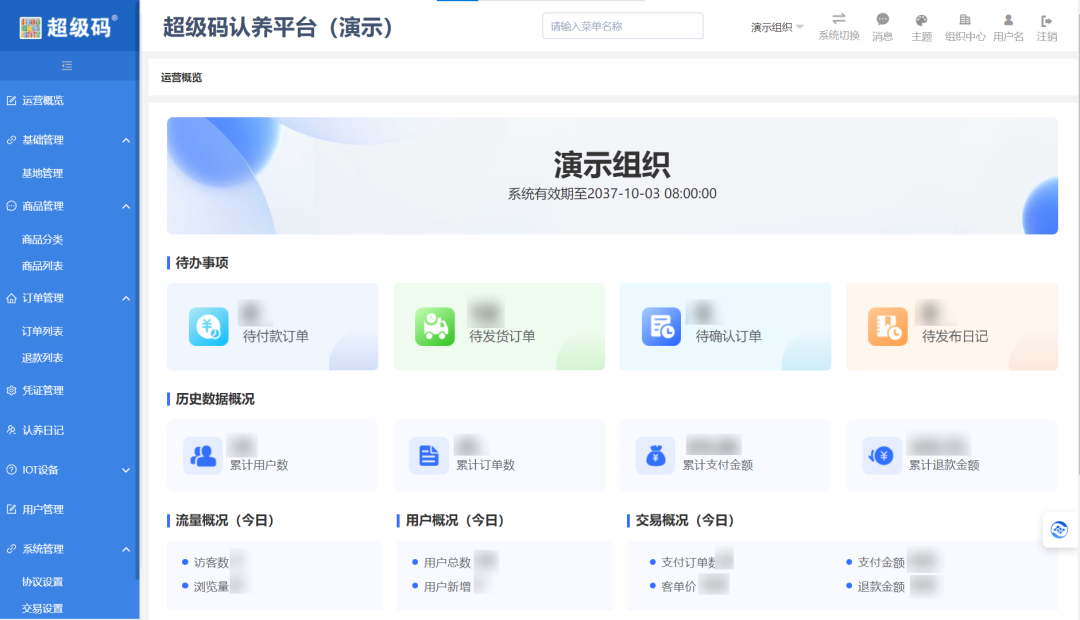
Task: Open the 演示组织 organization dropdown
Action: [777, 27]
